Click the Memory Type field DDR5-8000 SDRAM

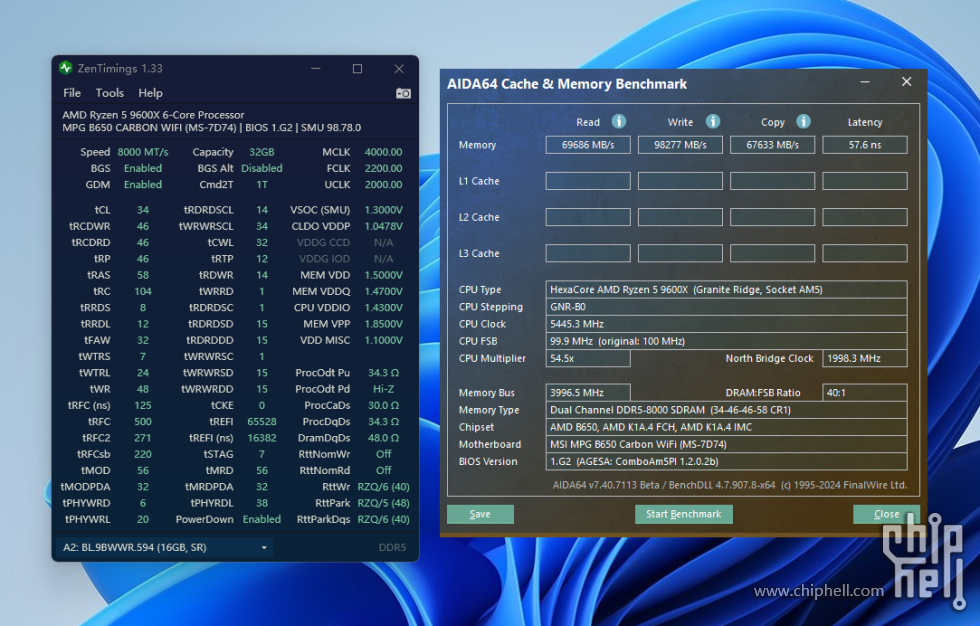click(726, 410)
